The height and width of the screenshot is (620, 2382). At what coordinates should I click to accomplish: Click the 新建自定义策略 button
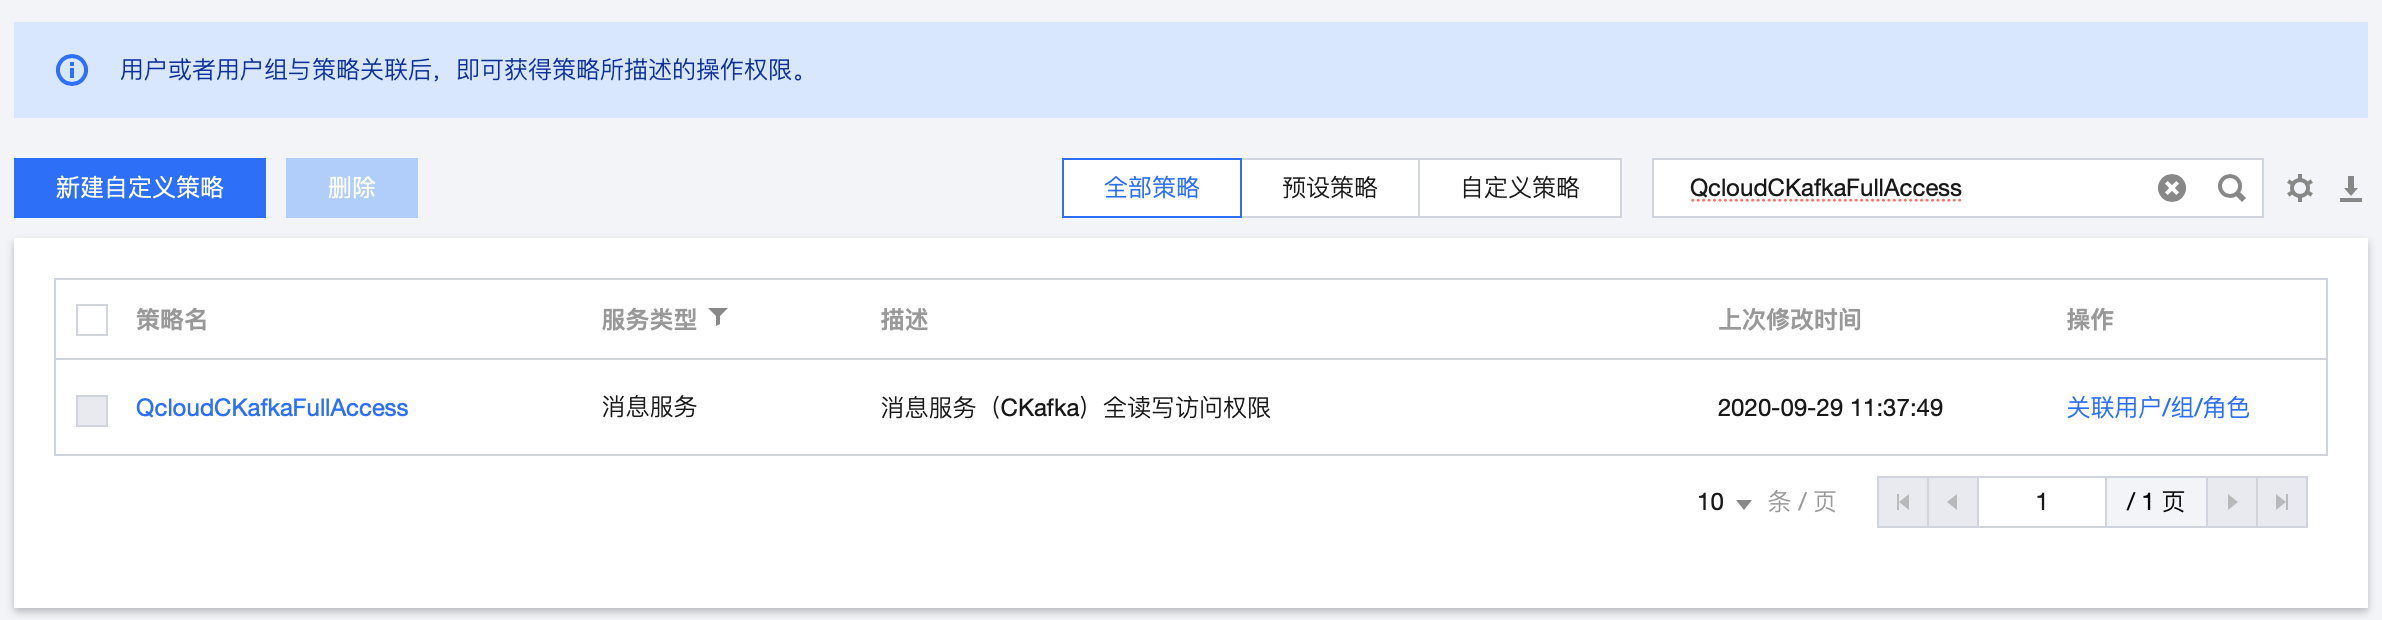click(x=140, y=188)
